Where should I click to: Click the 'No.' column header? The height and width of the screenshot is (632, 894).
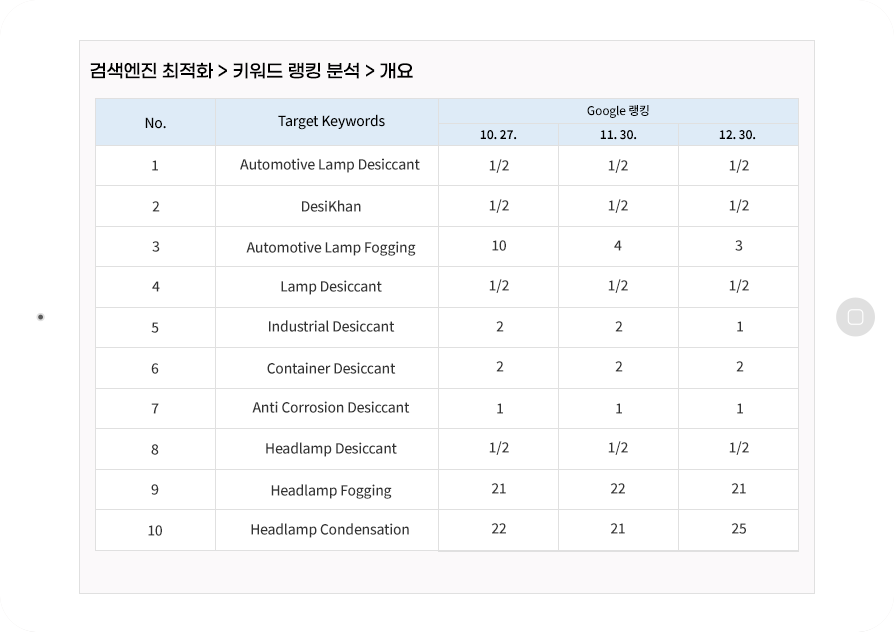click(x=155, y=123)
